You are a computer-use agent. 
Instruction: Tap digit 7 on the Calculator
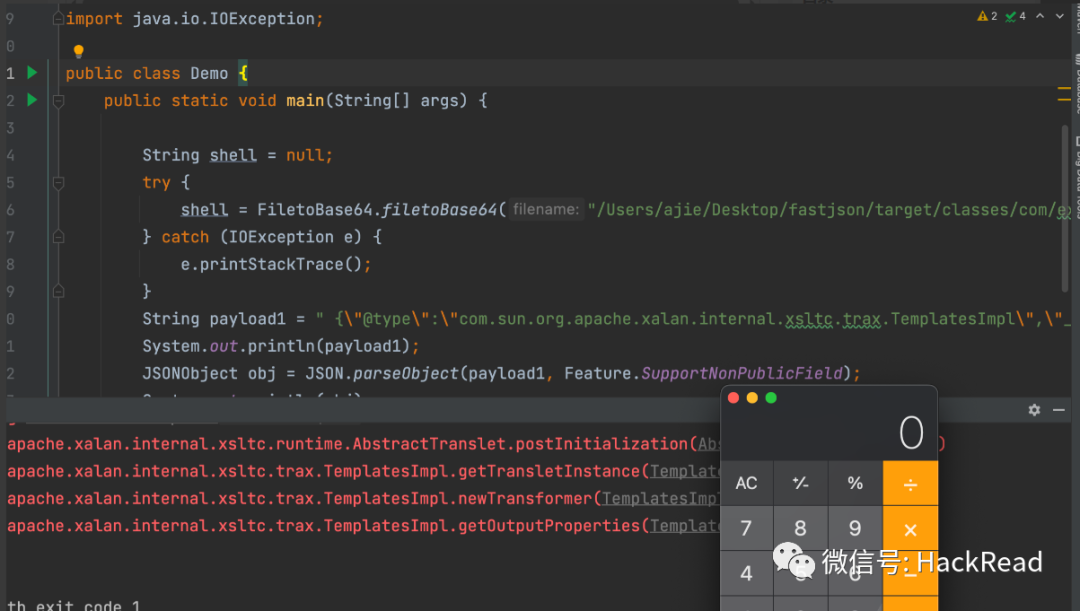point(747,528)
